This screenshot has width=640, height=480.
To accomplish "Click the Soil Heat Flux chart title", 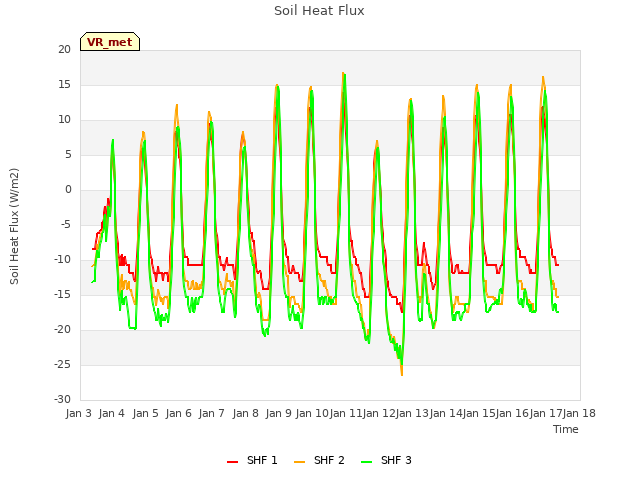I will [319, 11].
